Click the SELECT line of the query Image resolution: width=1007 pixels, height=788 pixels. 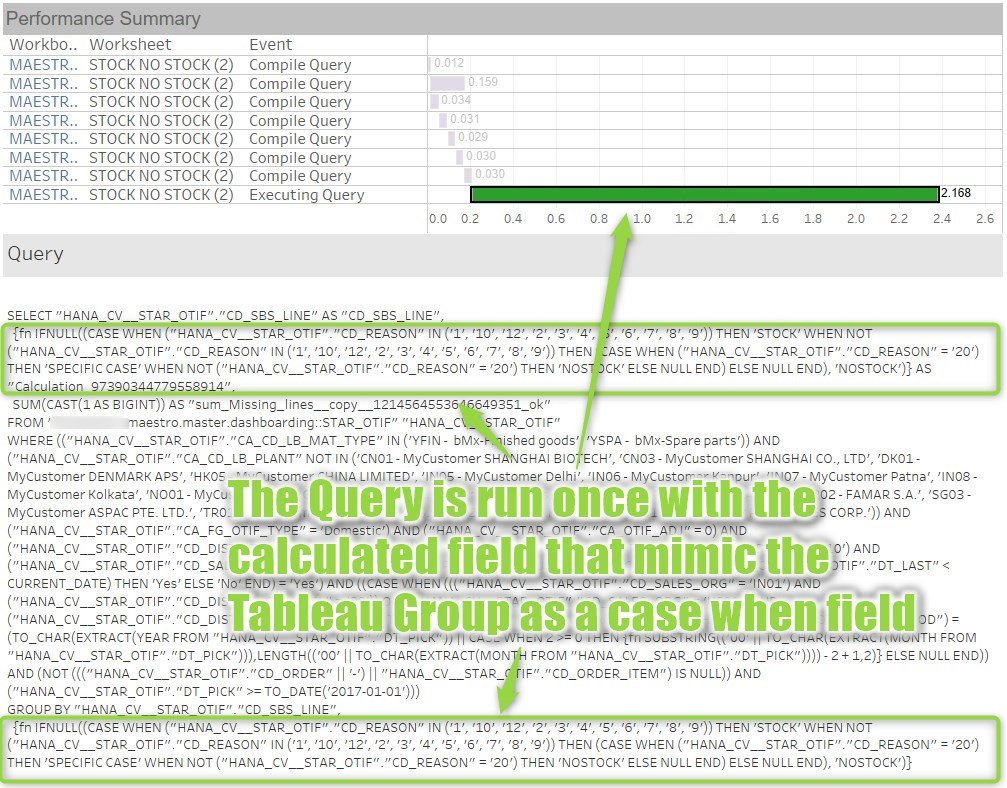click(225, 315)
